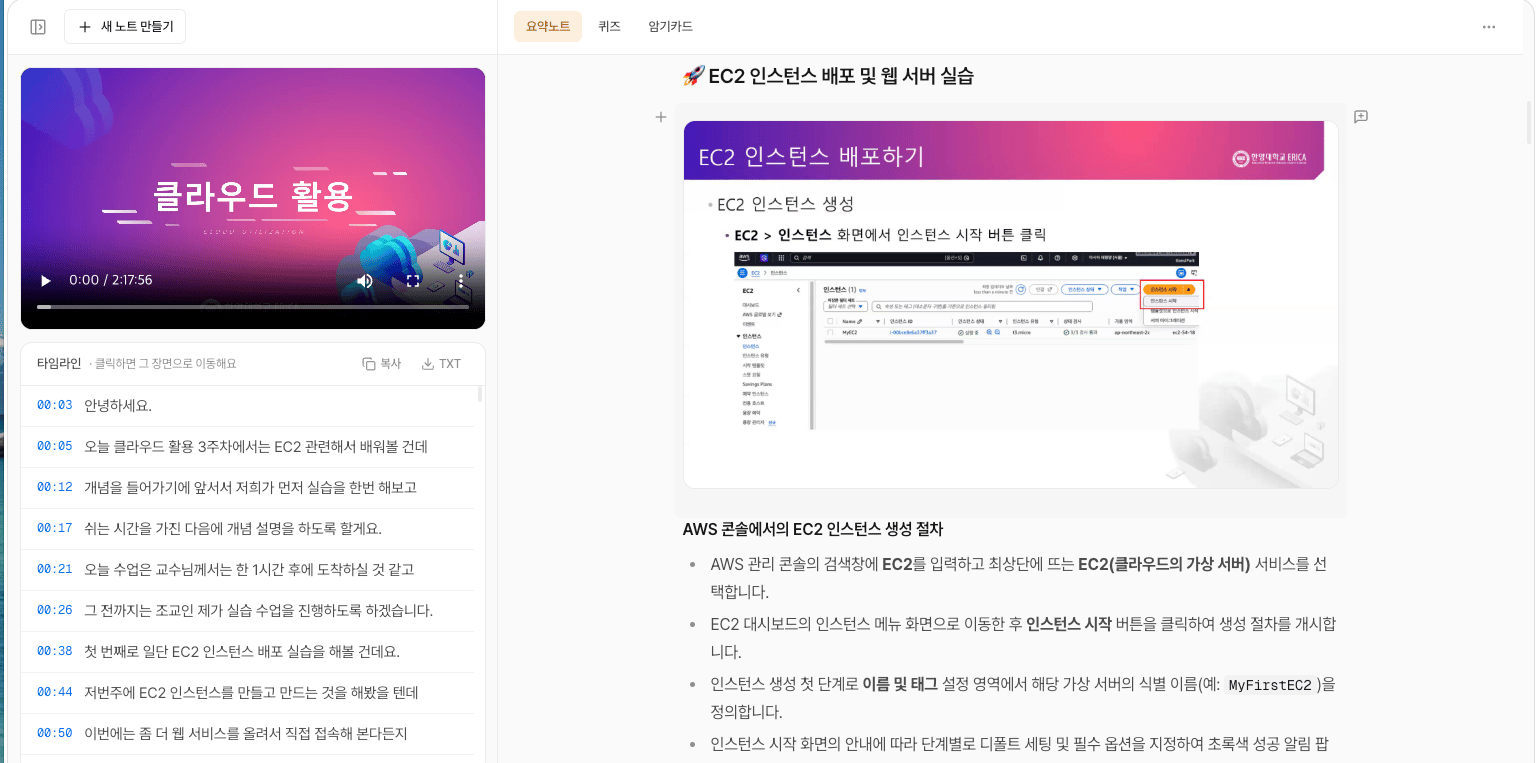1537x763 pixels.
Task: Open the 암기카드 tab
Action: coord(670,27)
